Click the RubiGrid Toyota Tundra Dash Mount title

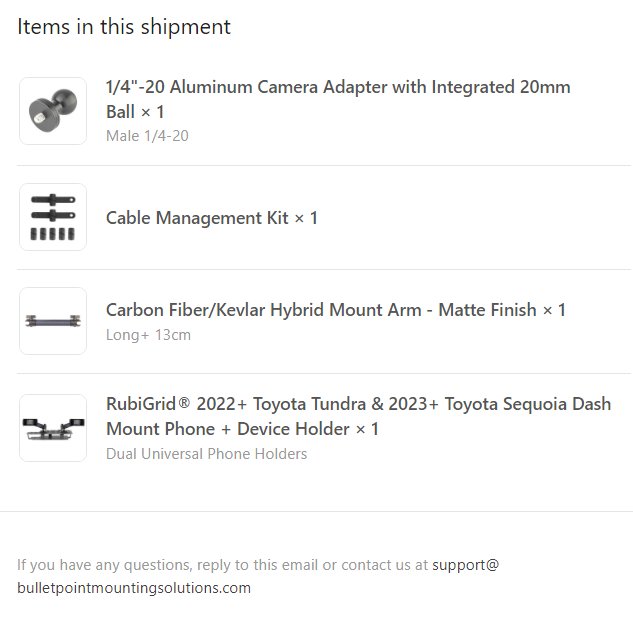point(358,416)
